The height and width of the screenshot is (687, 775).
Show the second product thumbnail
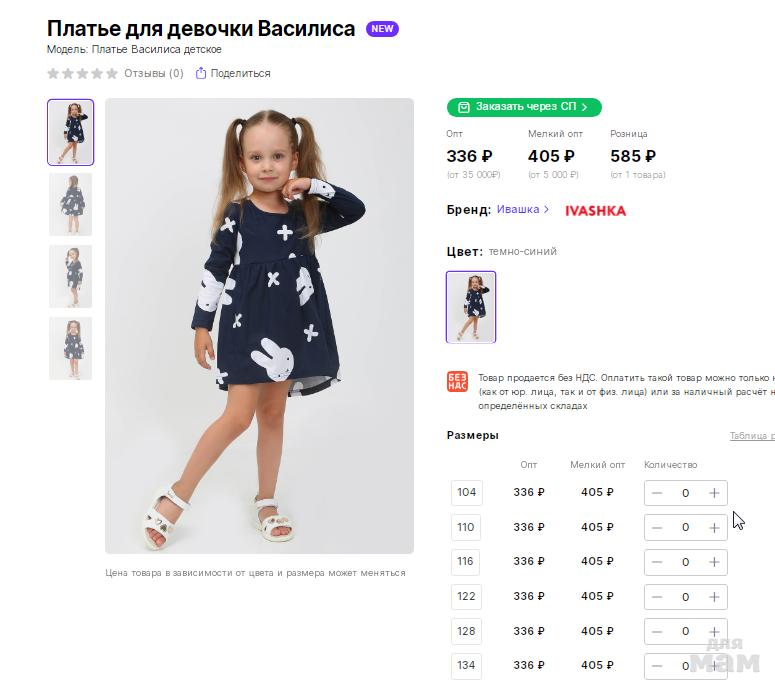click(x=71, y=204)
